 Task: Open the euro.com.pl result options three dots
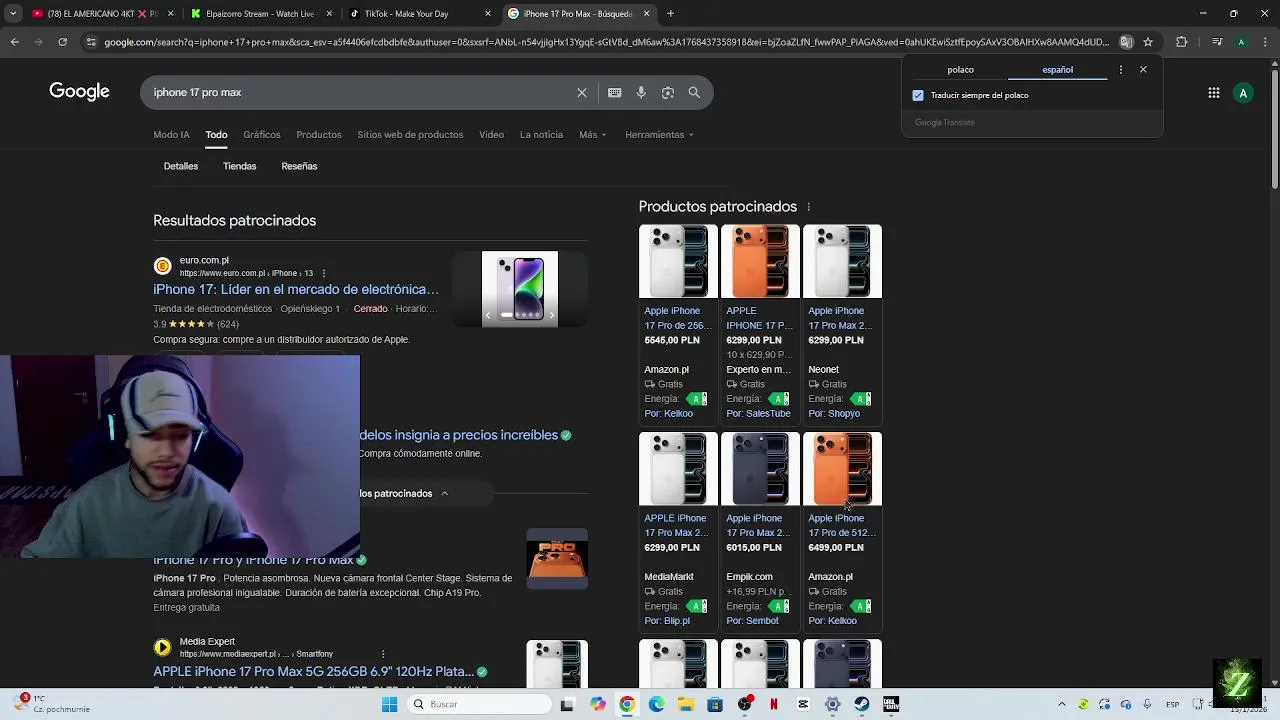323,273
